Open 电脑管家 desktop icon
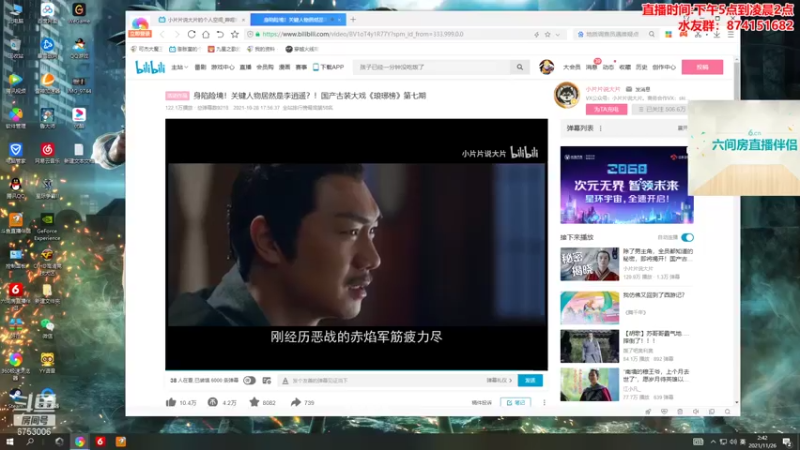Viewport: 800px width, 450px height. (x=16, y=153)
